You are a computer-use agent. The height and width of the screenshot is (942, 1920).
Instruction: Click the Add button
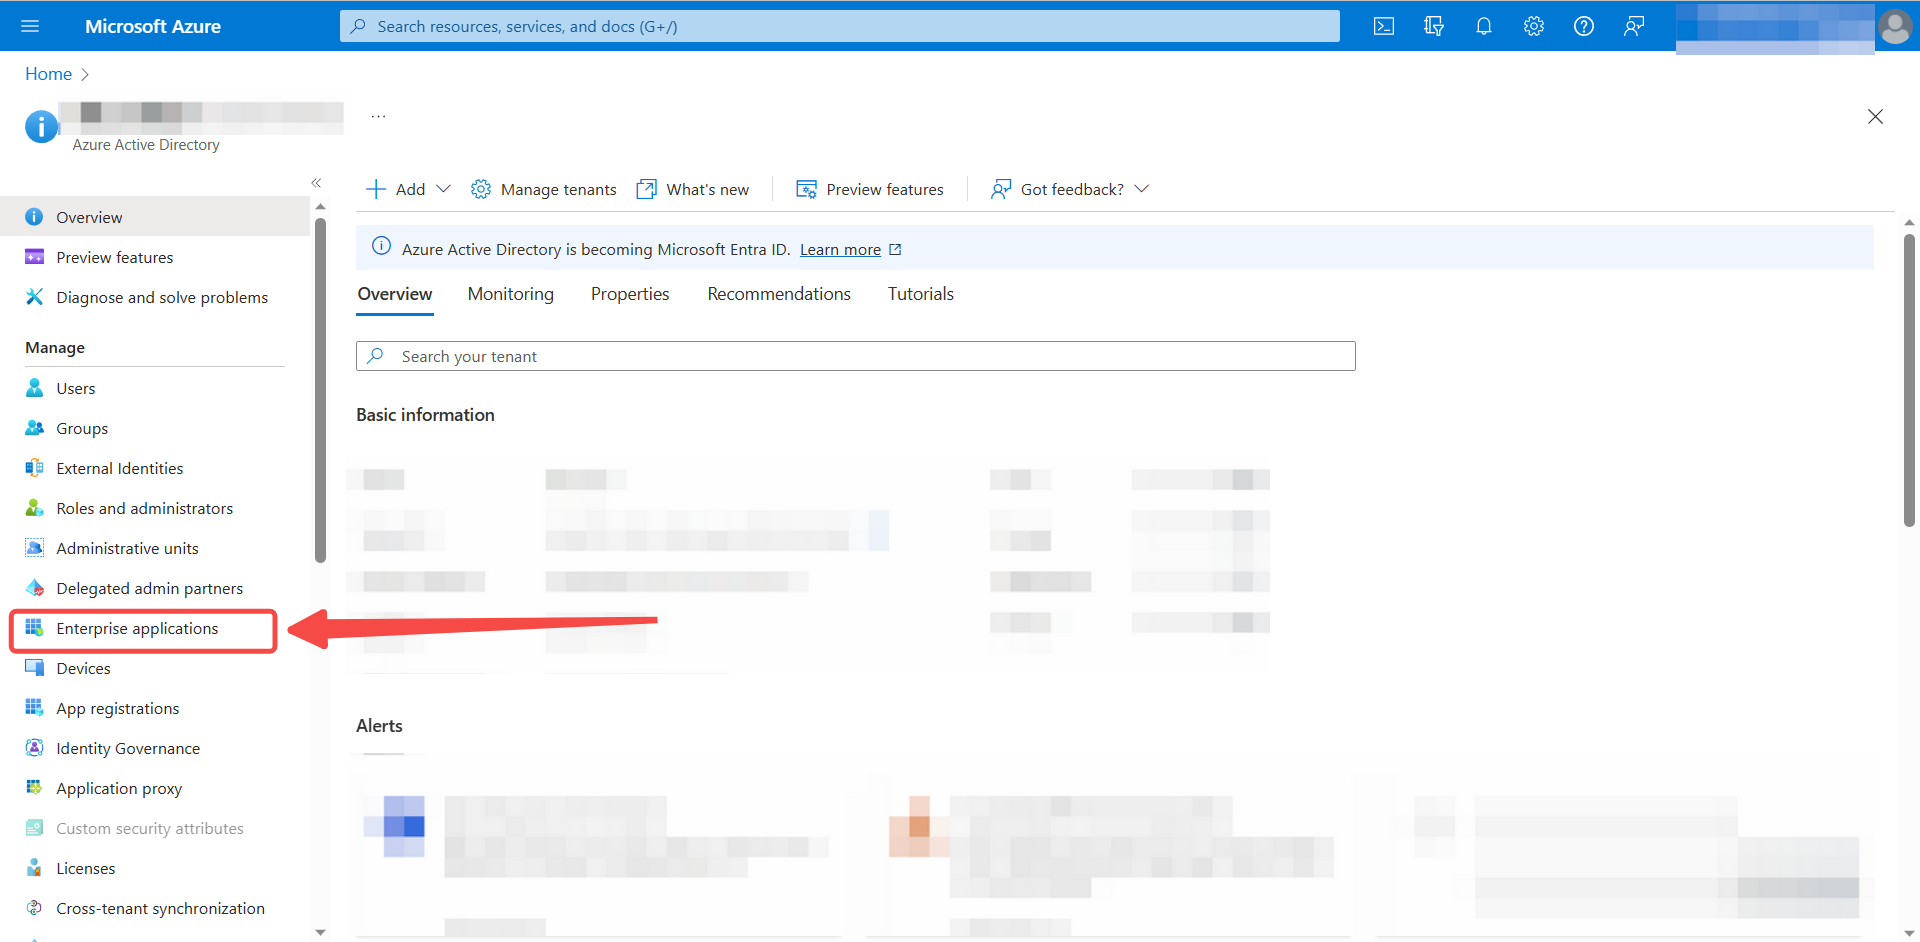tap(396, 189)
